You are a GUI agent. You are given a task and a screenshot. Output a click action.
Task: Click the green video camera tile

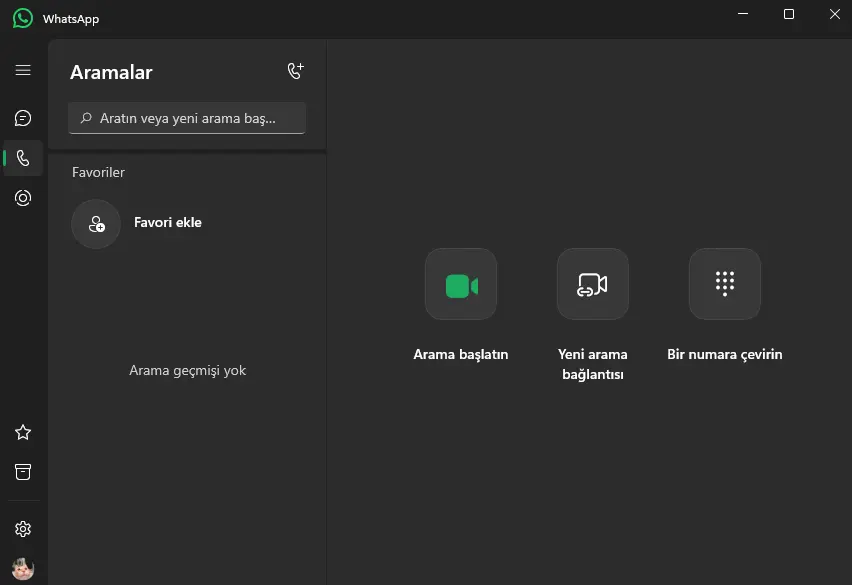point(461,284)
